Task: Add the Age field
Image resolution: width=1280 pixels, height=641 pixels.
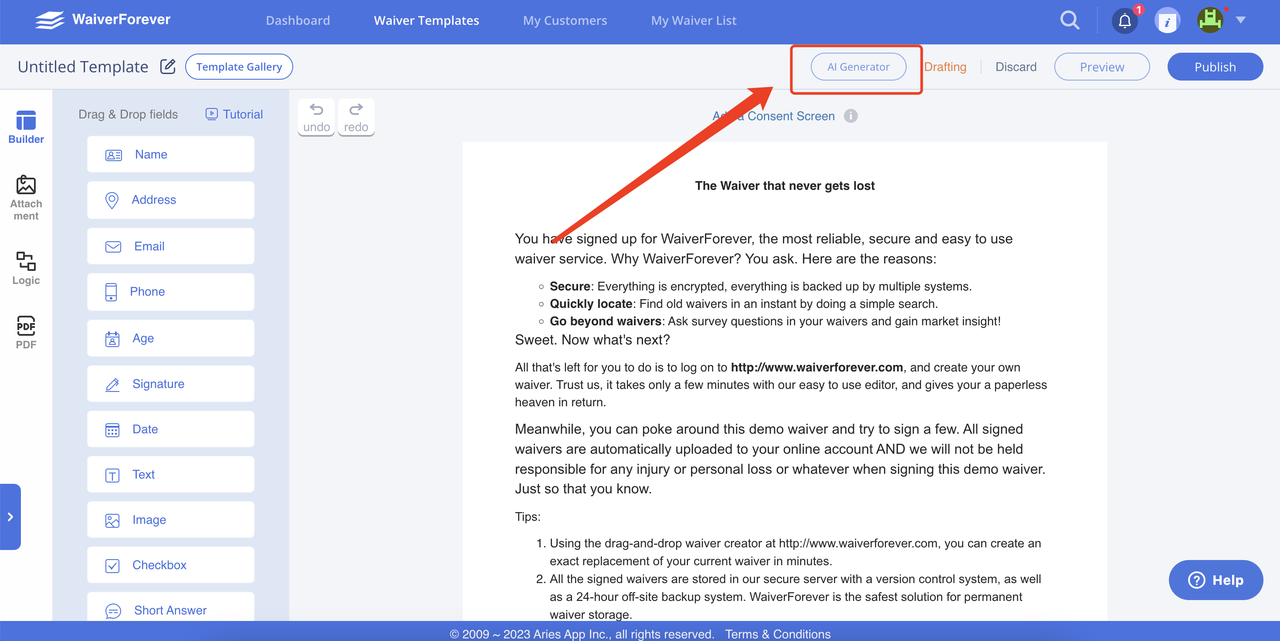Action: click(170, 338)
